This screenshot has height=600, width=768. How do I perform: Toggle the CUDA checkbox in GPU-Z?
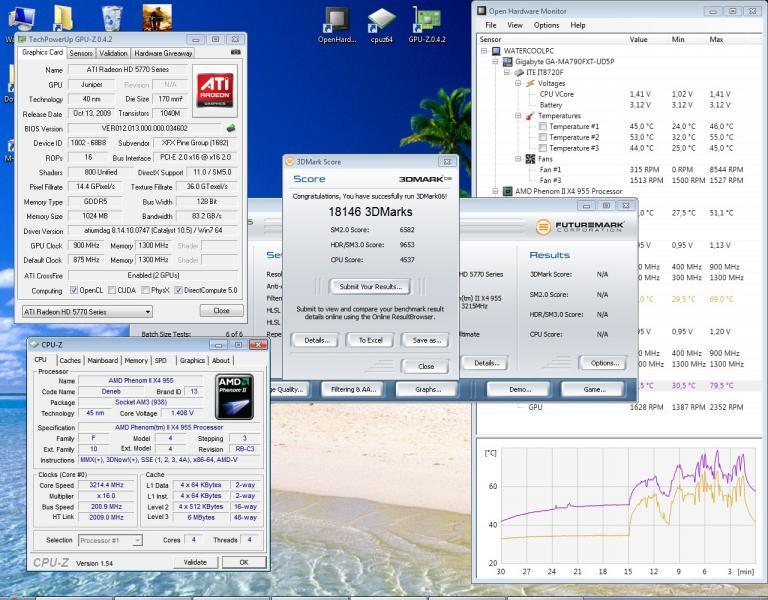tap(112, 290)
